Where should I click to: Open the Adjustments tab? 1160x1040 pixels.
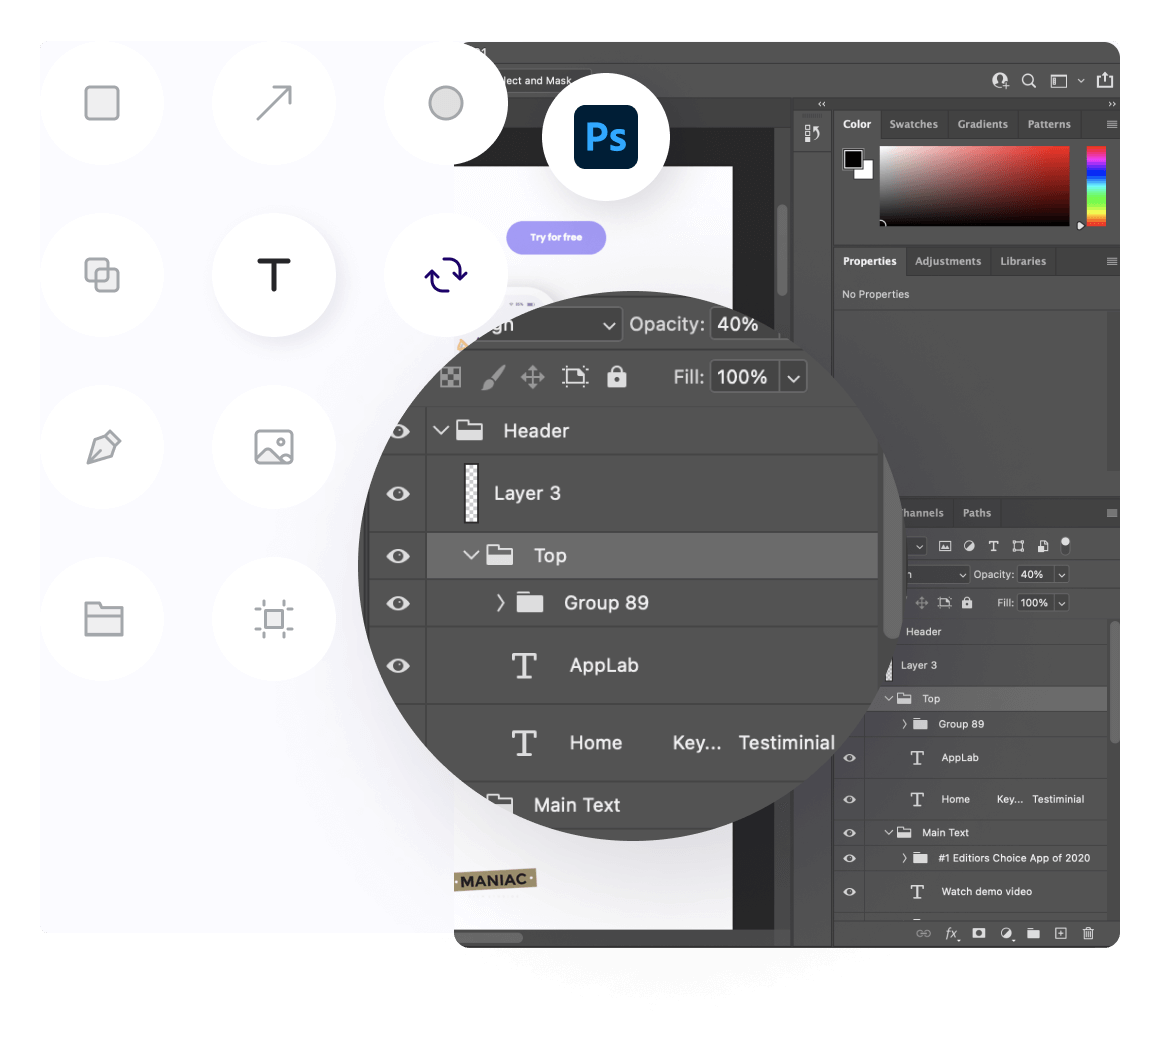[947, 262]
